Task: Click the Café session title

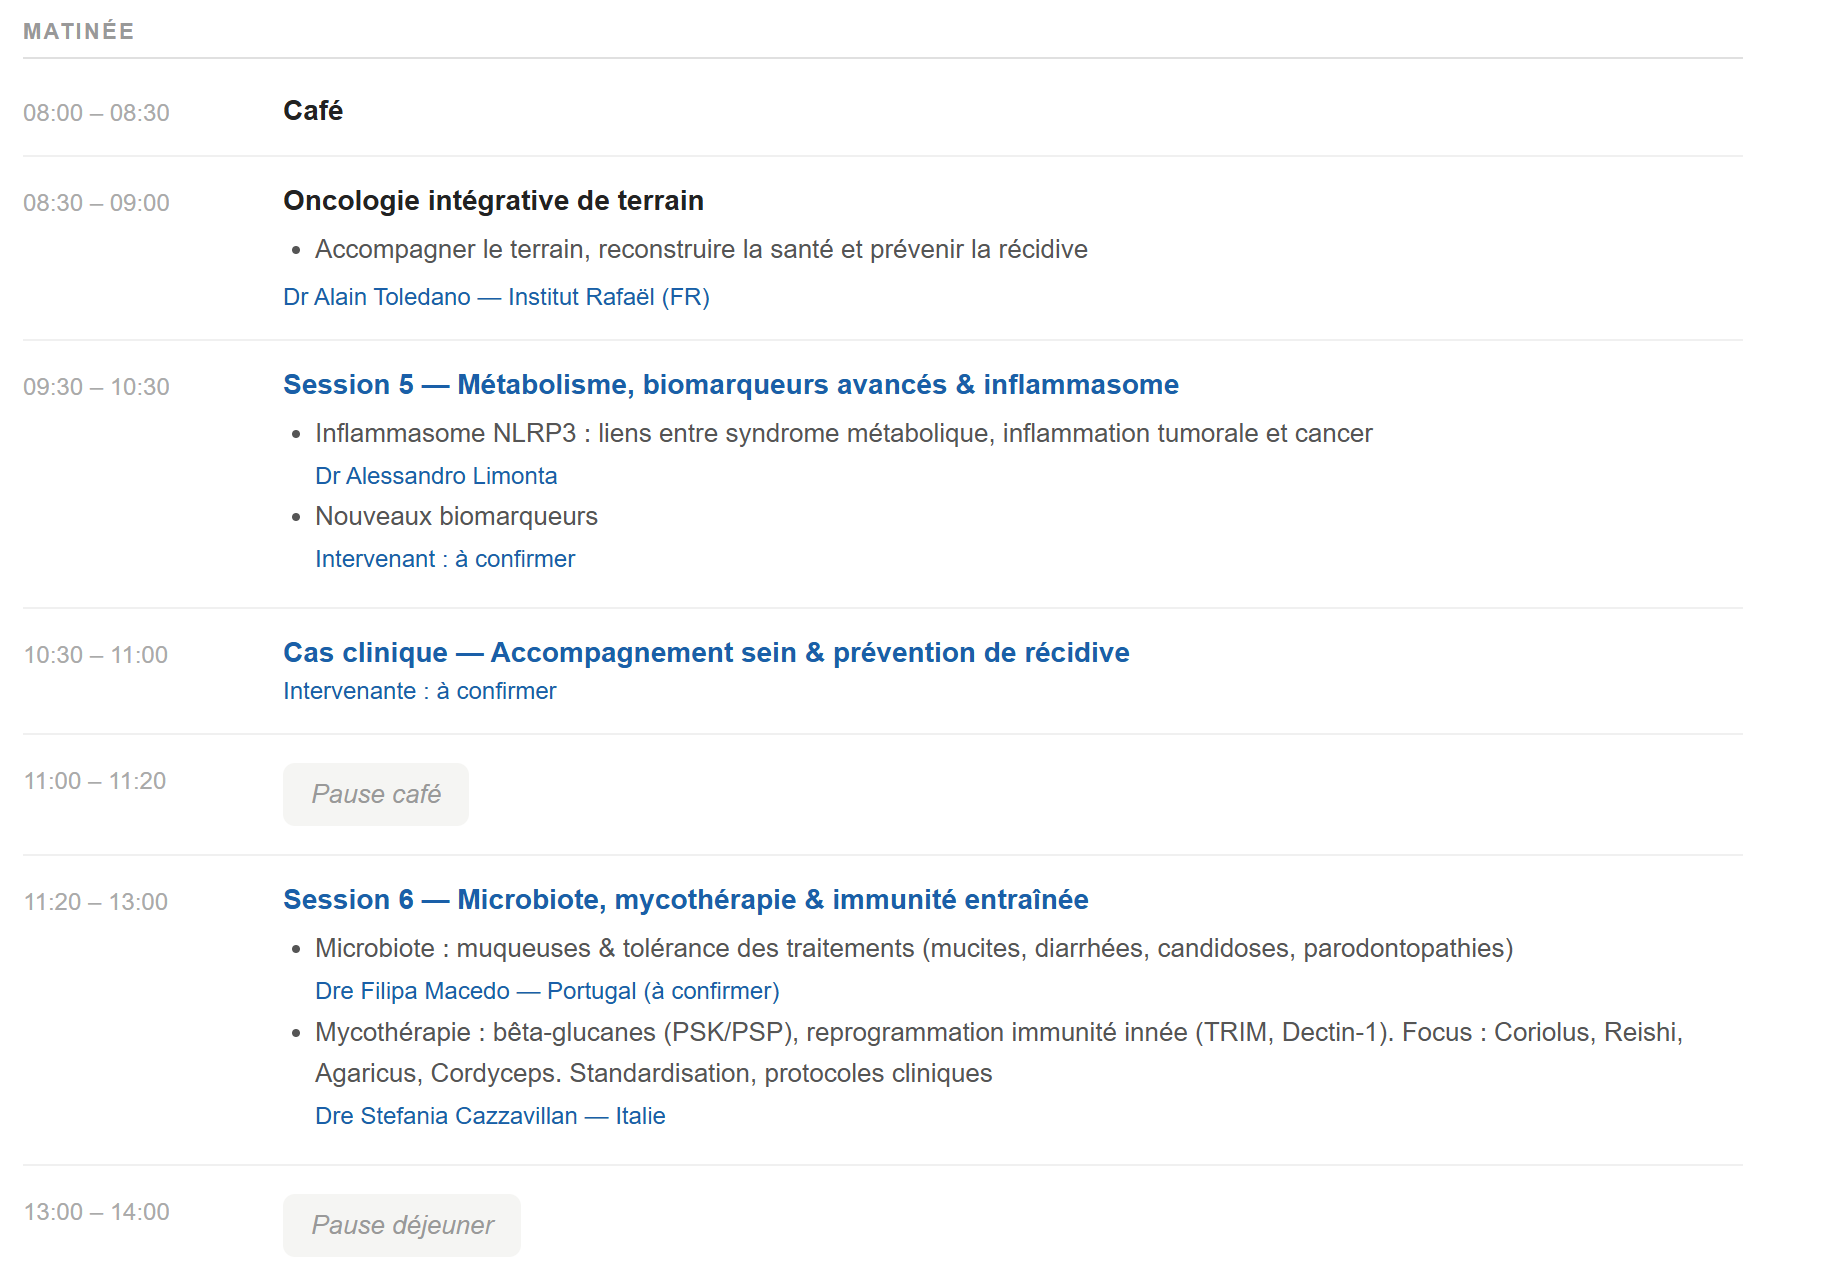Action: click(x=313, y=111)
